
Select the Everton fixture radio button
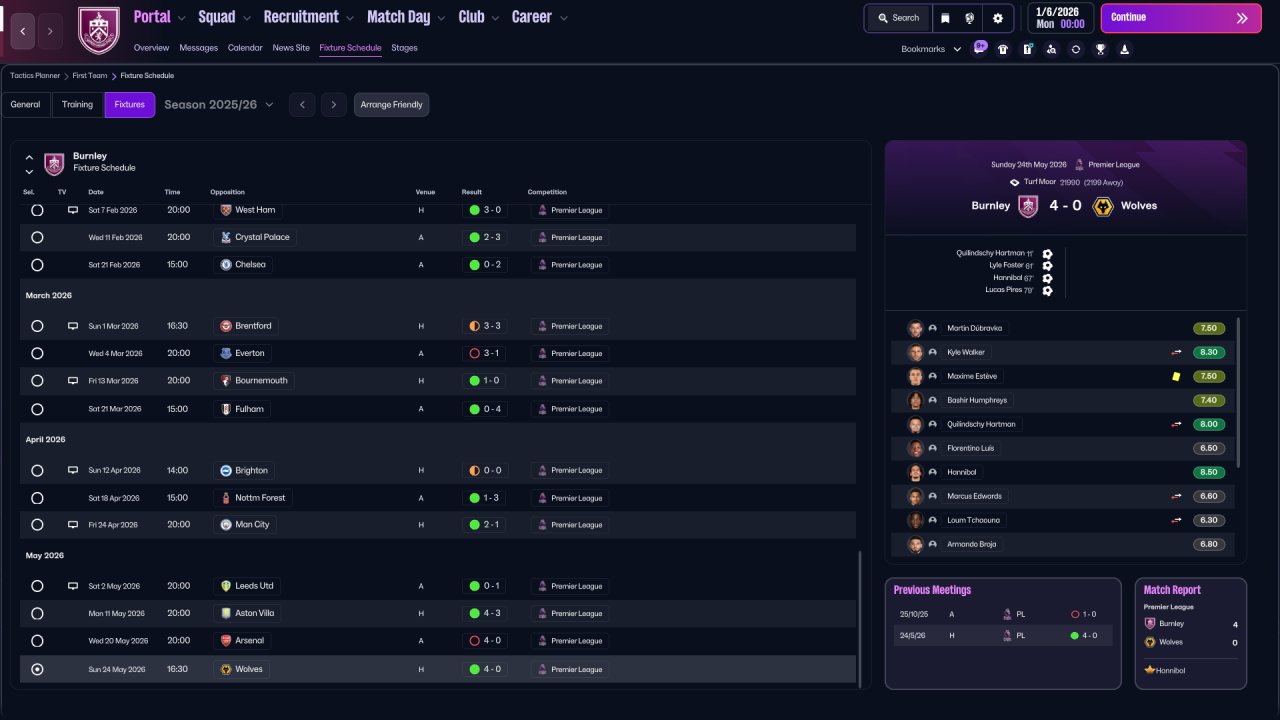(37, 353)
